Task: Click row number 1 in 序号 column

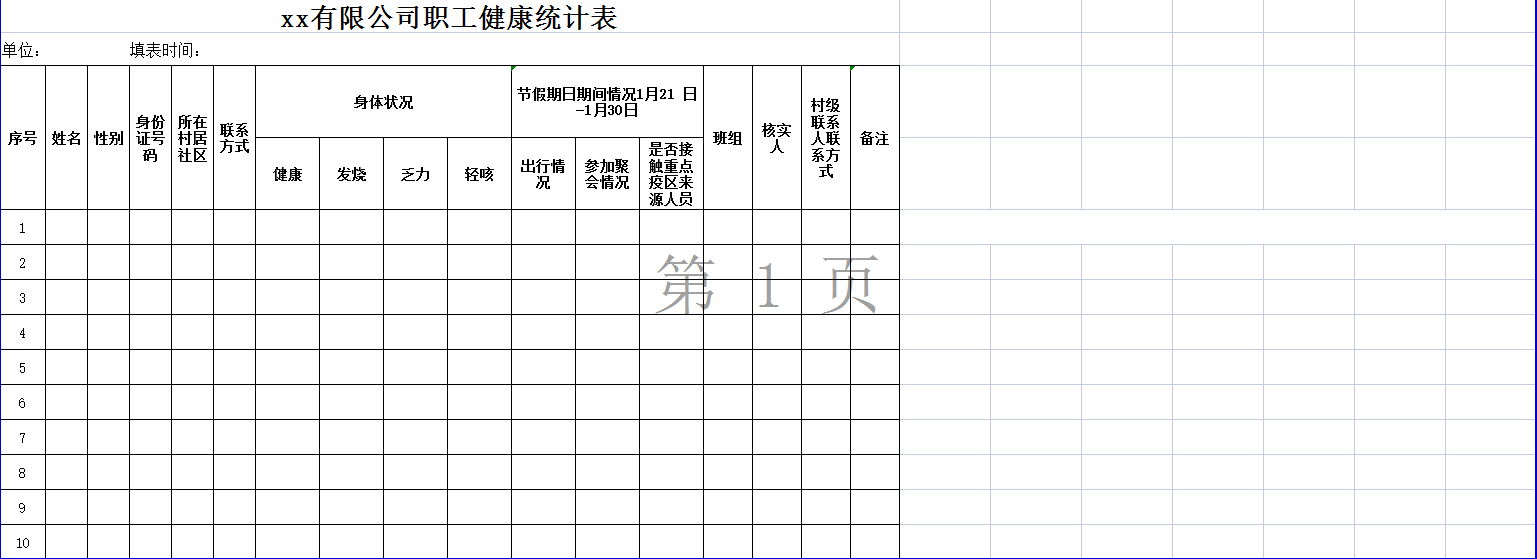Action: coord(23,227)
